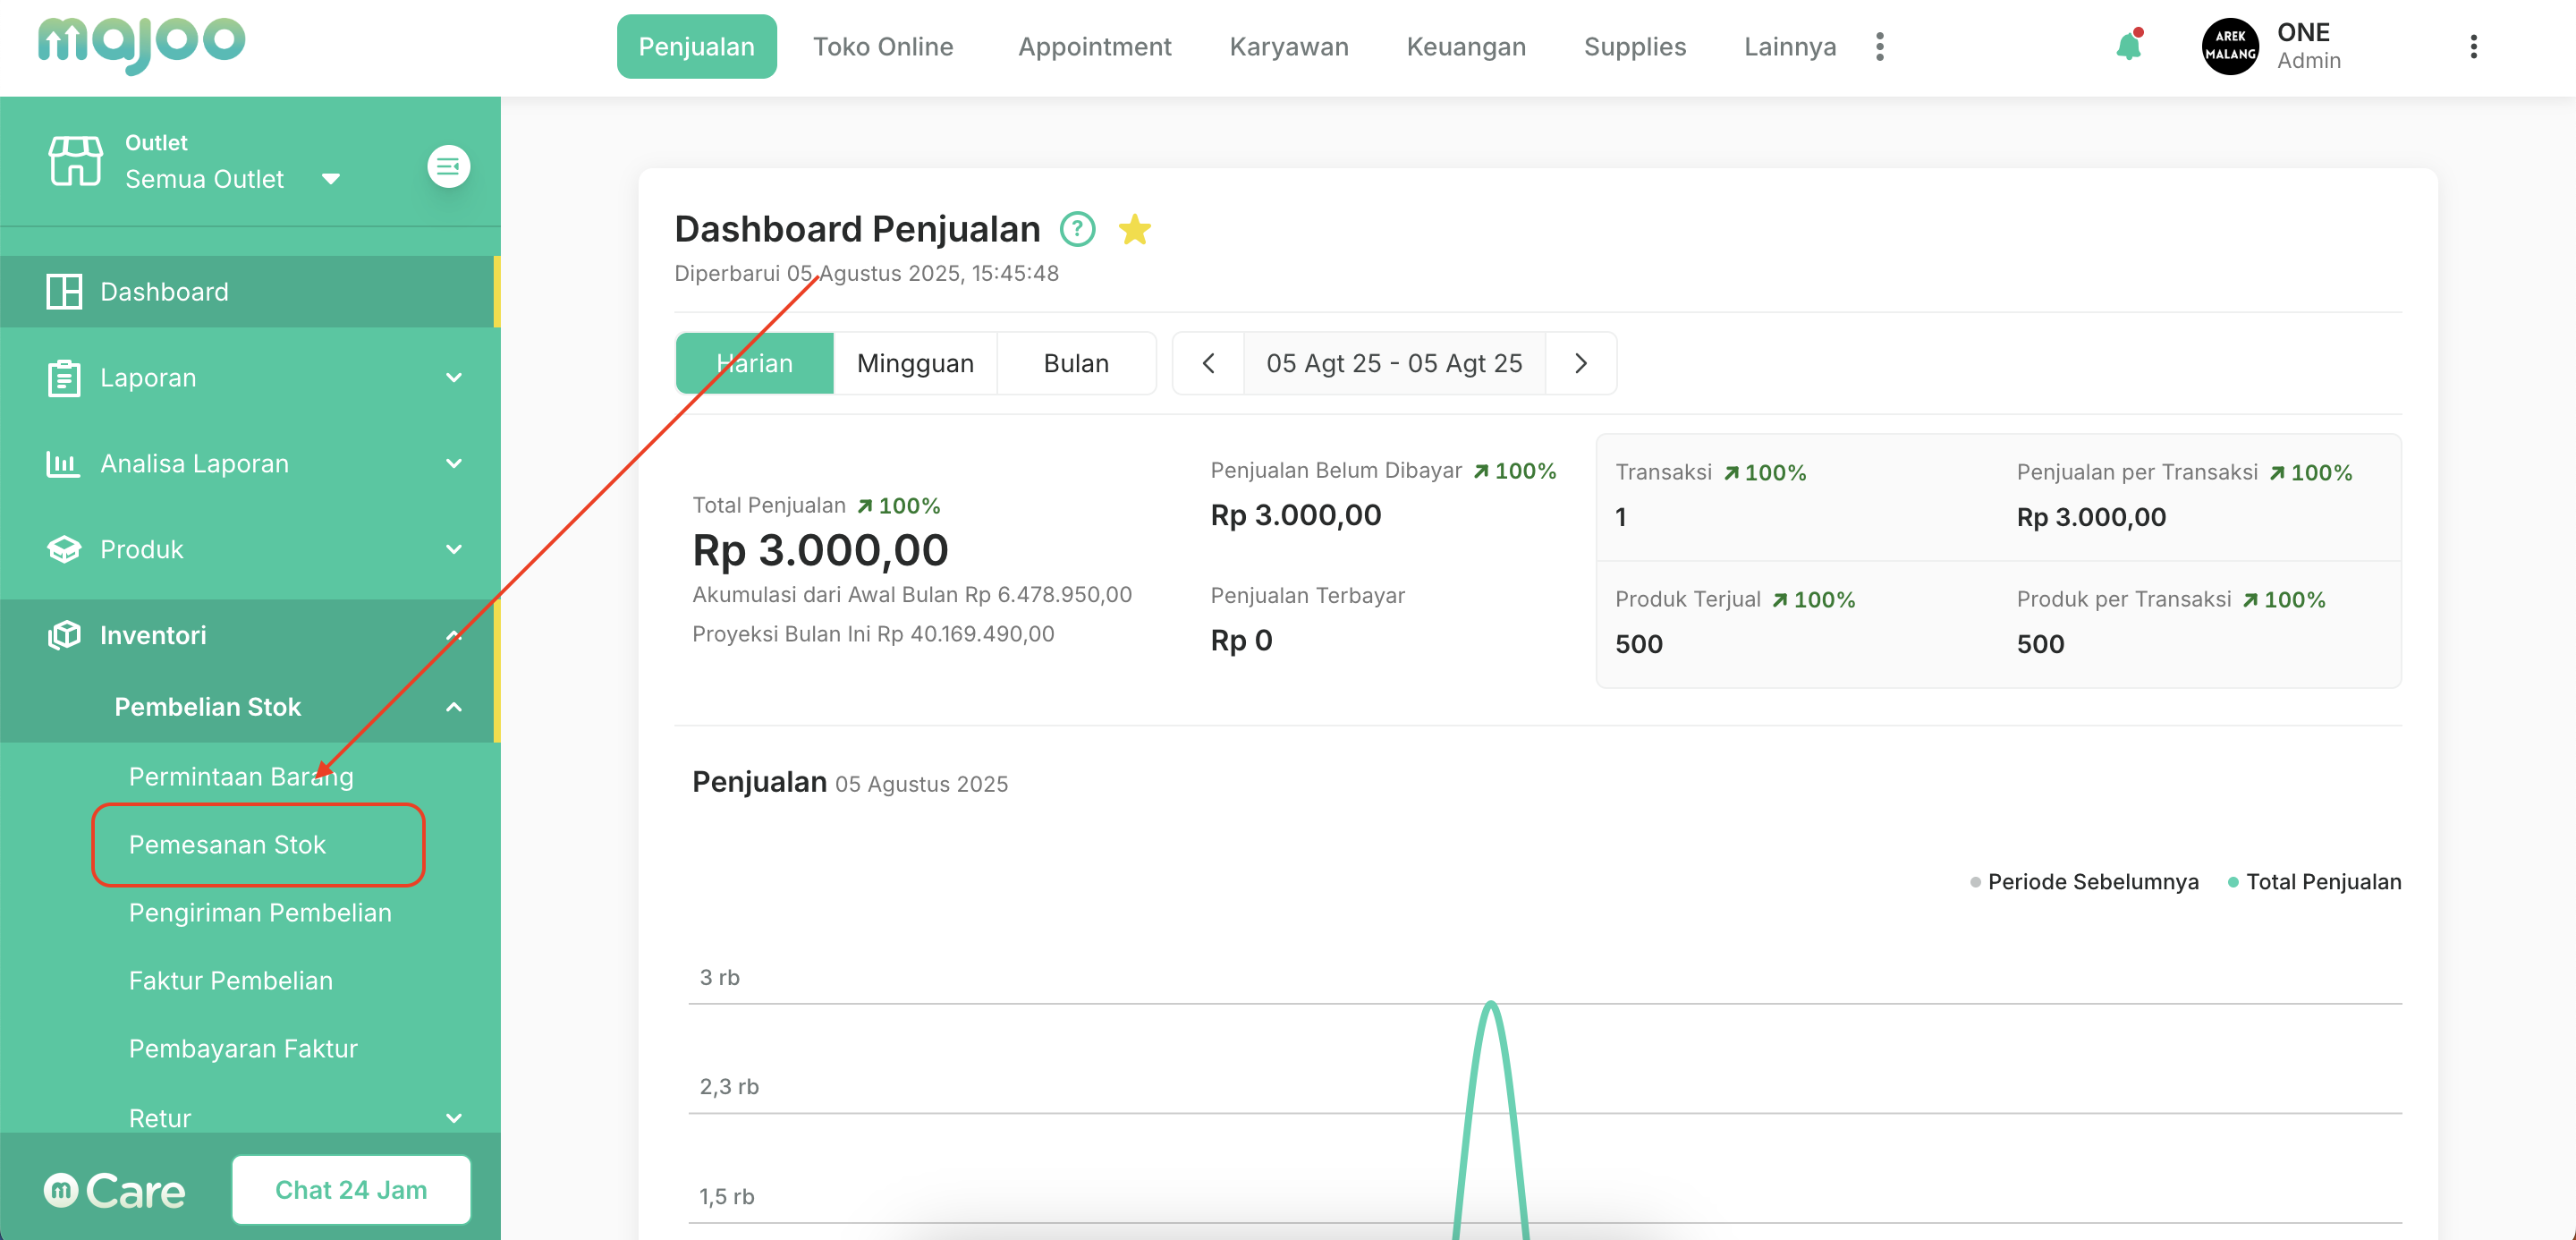Open the Lainnya tab

[1790, 47]
